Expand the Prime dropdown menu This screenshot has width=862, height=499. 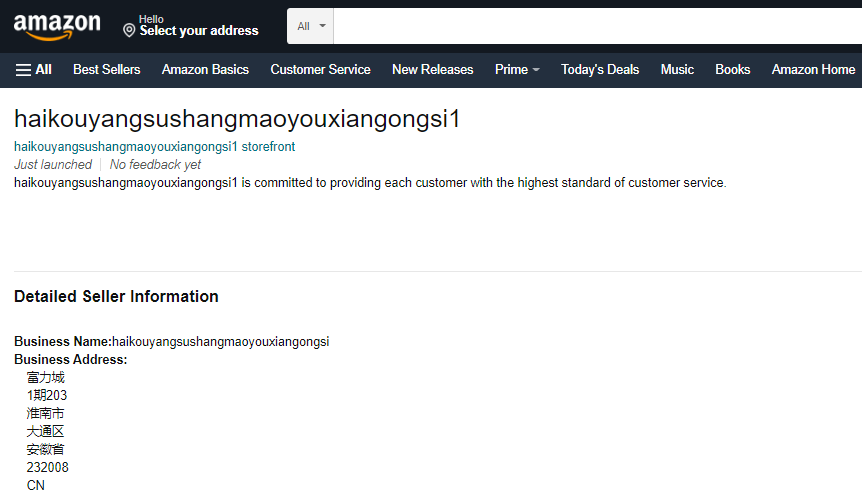tap(517, 70)
